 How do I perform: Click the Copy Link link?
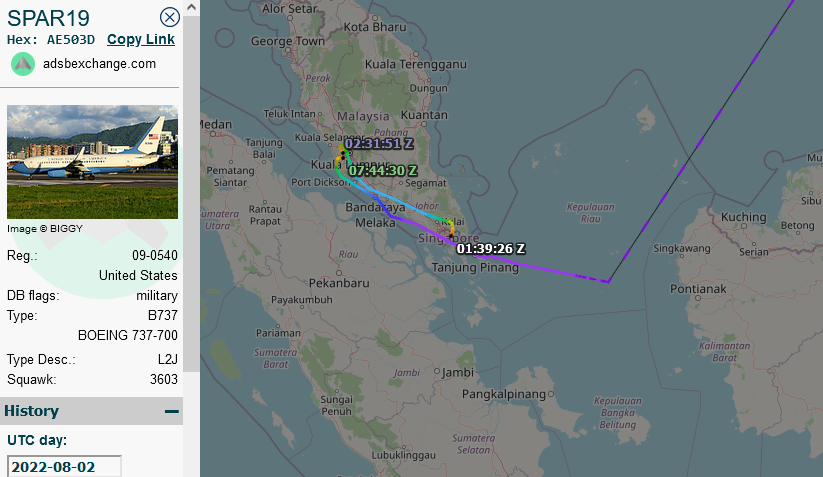tap(141, 39)
